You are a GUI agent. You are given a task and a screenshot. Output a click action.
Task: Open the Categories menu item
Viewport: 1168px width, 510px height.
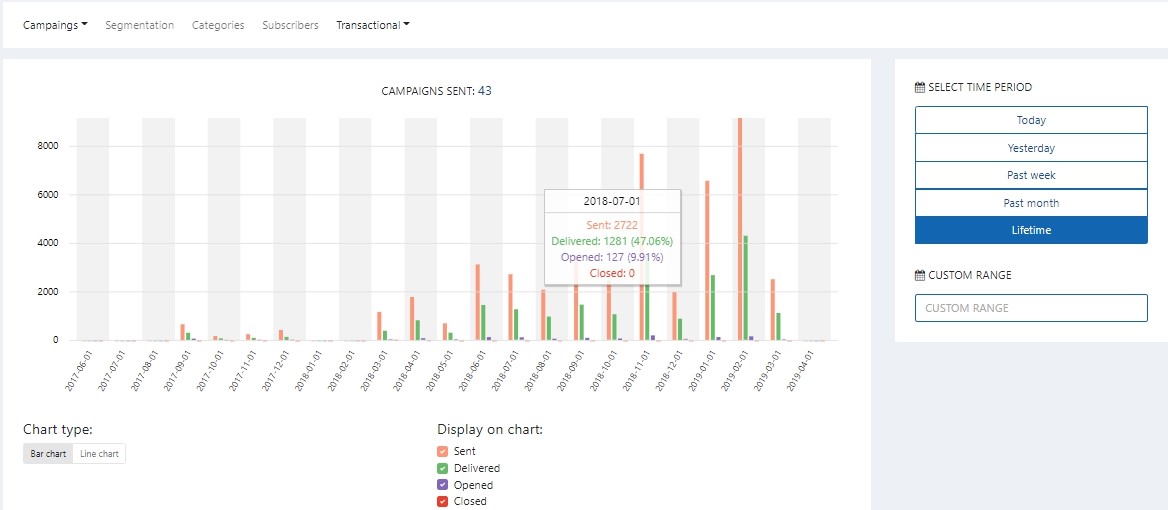218,25
